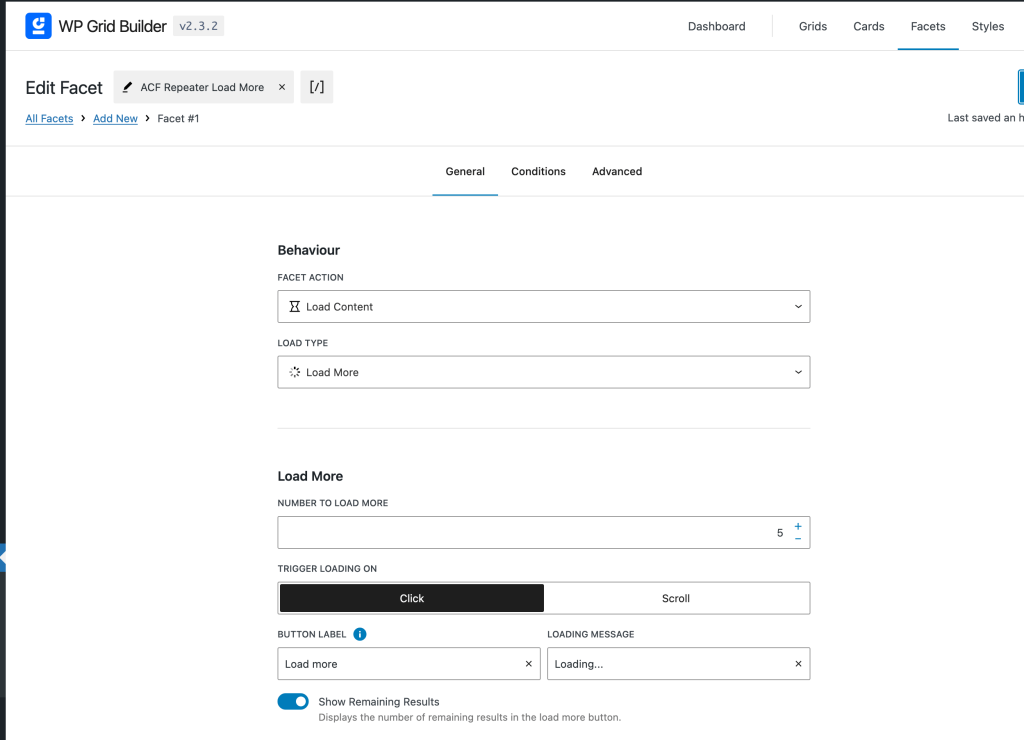Screen dimensions: 1024x740
Task: Set trigger loading to Scroll
Action: coord(676,598)
